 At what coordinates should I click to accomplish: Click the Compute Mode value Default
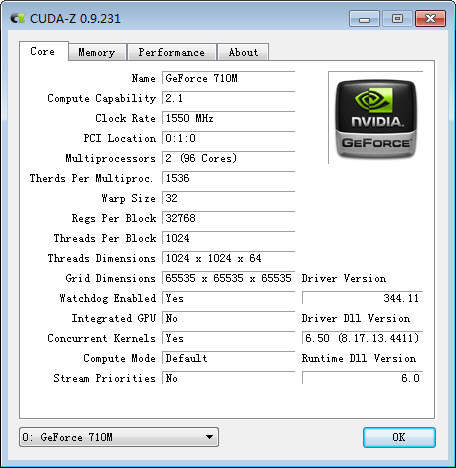coord(229,358)
